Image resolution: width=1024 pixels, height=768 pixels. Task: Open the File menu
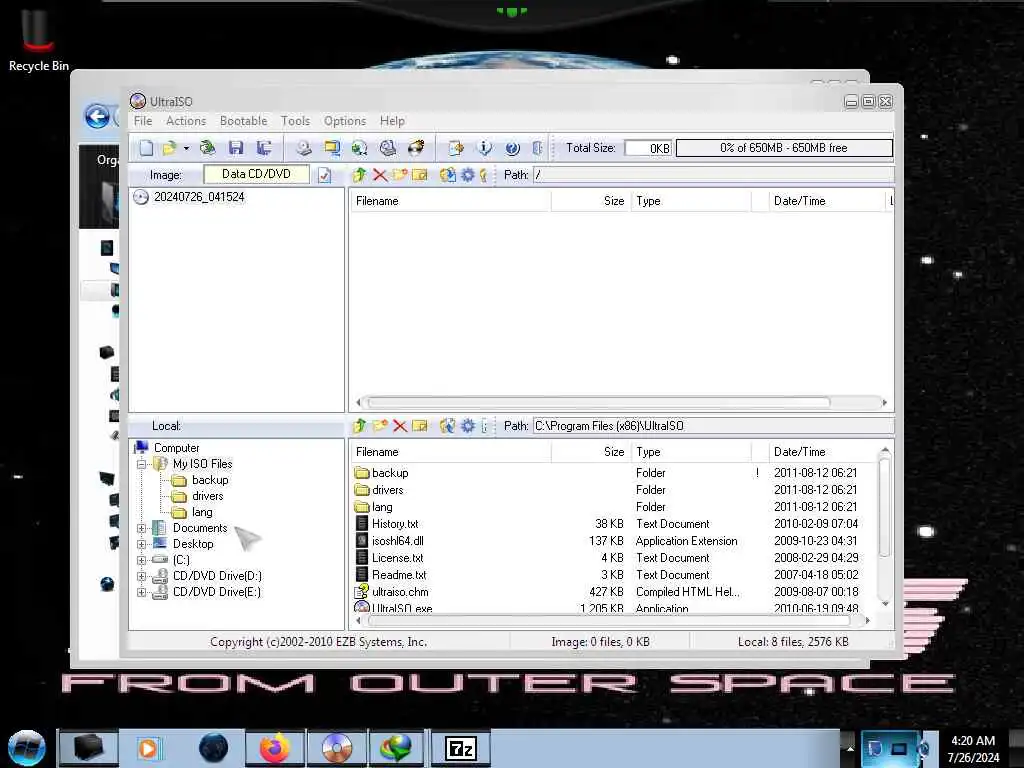pyautogui.click(x=143, y=121)
